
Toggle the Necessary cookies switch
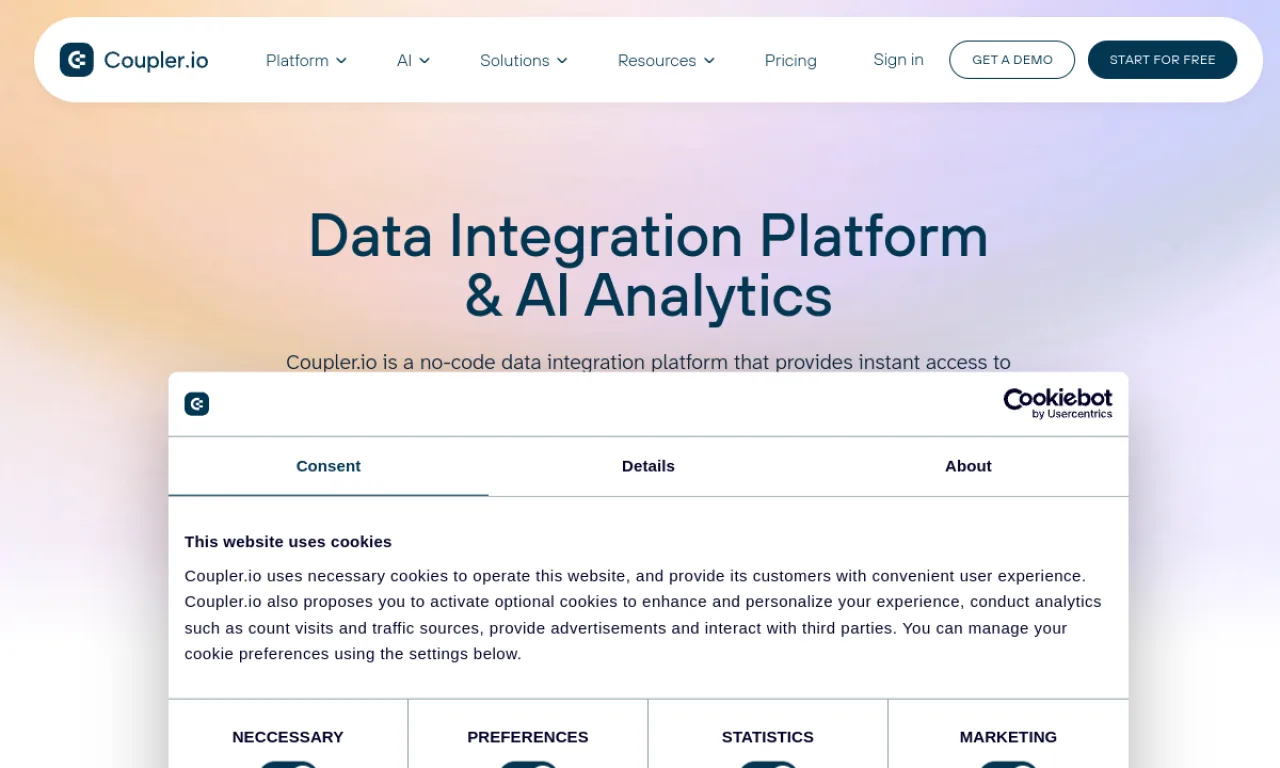(288, 764)
